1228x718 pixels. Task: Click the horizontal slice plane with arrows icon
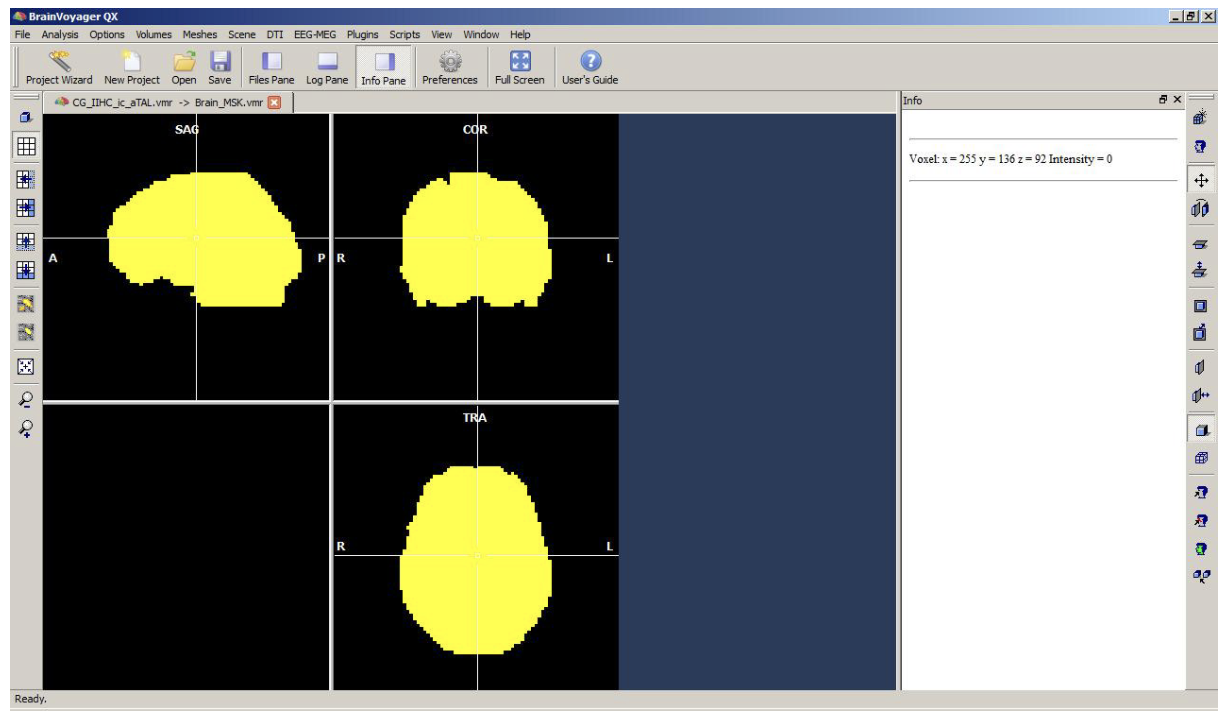[x=1201, y=270]
